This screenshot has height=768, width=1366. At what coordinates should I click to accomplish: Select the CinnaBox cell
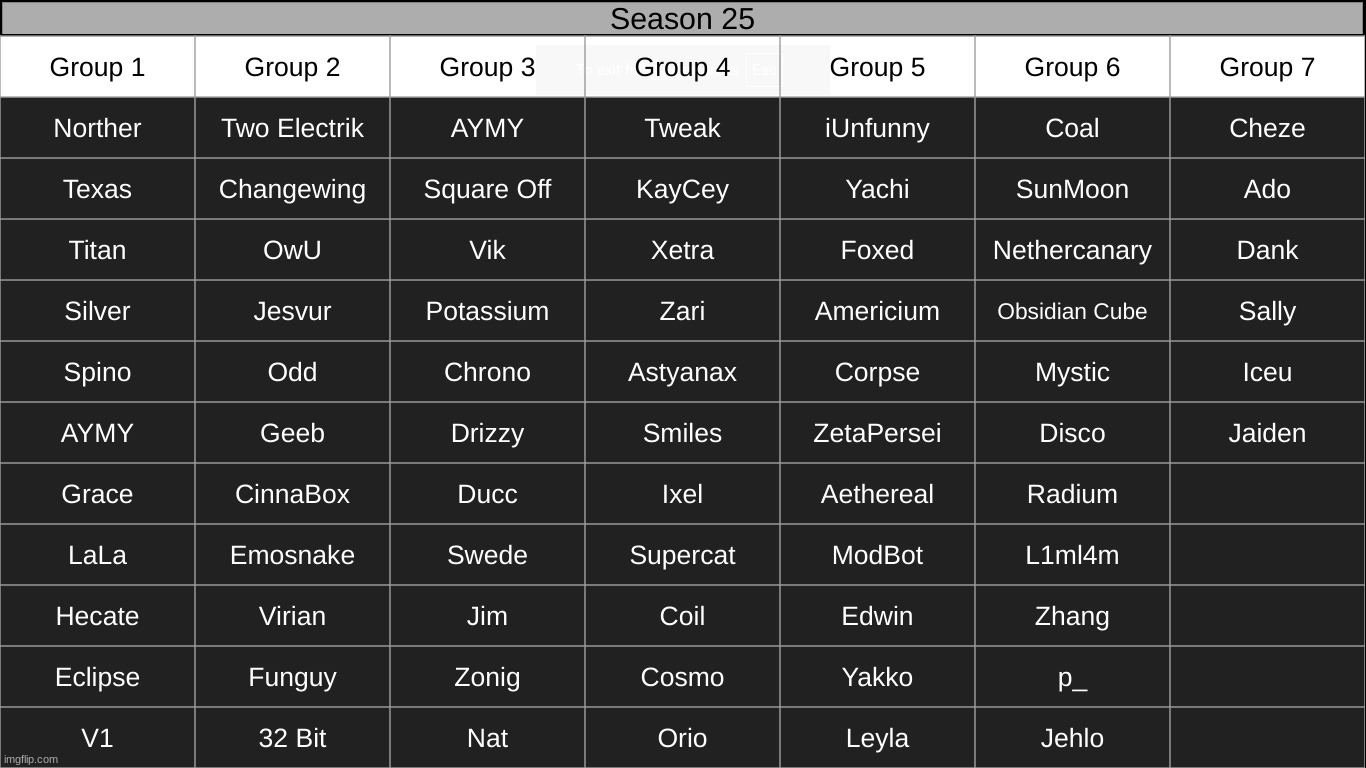(x=292, y=494)
